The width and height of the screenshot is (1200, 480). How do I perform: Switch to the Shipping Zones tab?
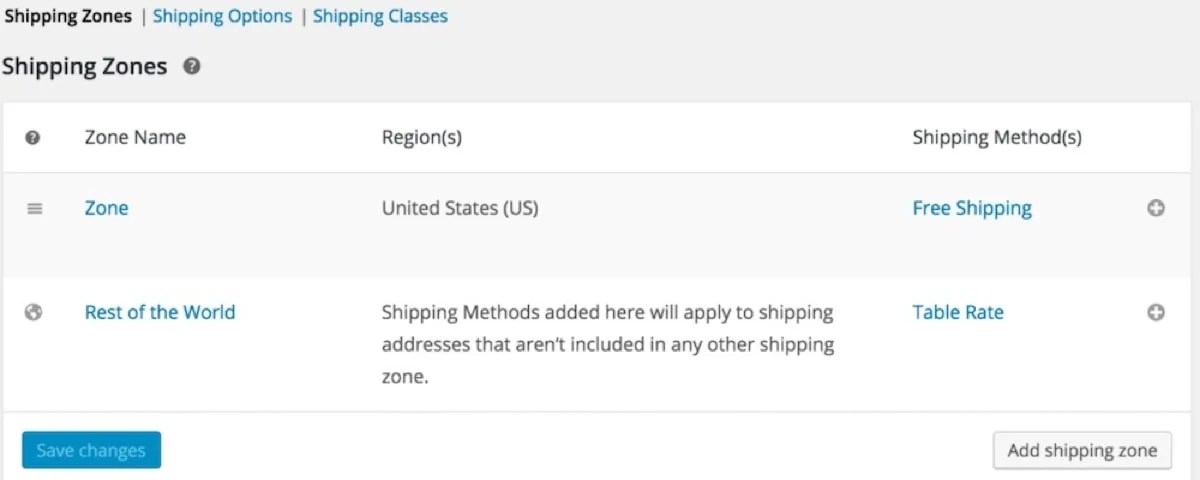click(x=68, y=16)
